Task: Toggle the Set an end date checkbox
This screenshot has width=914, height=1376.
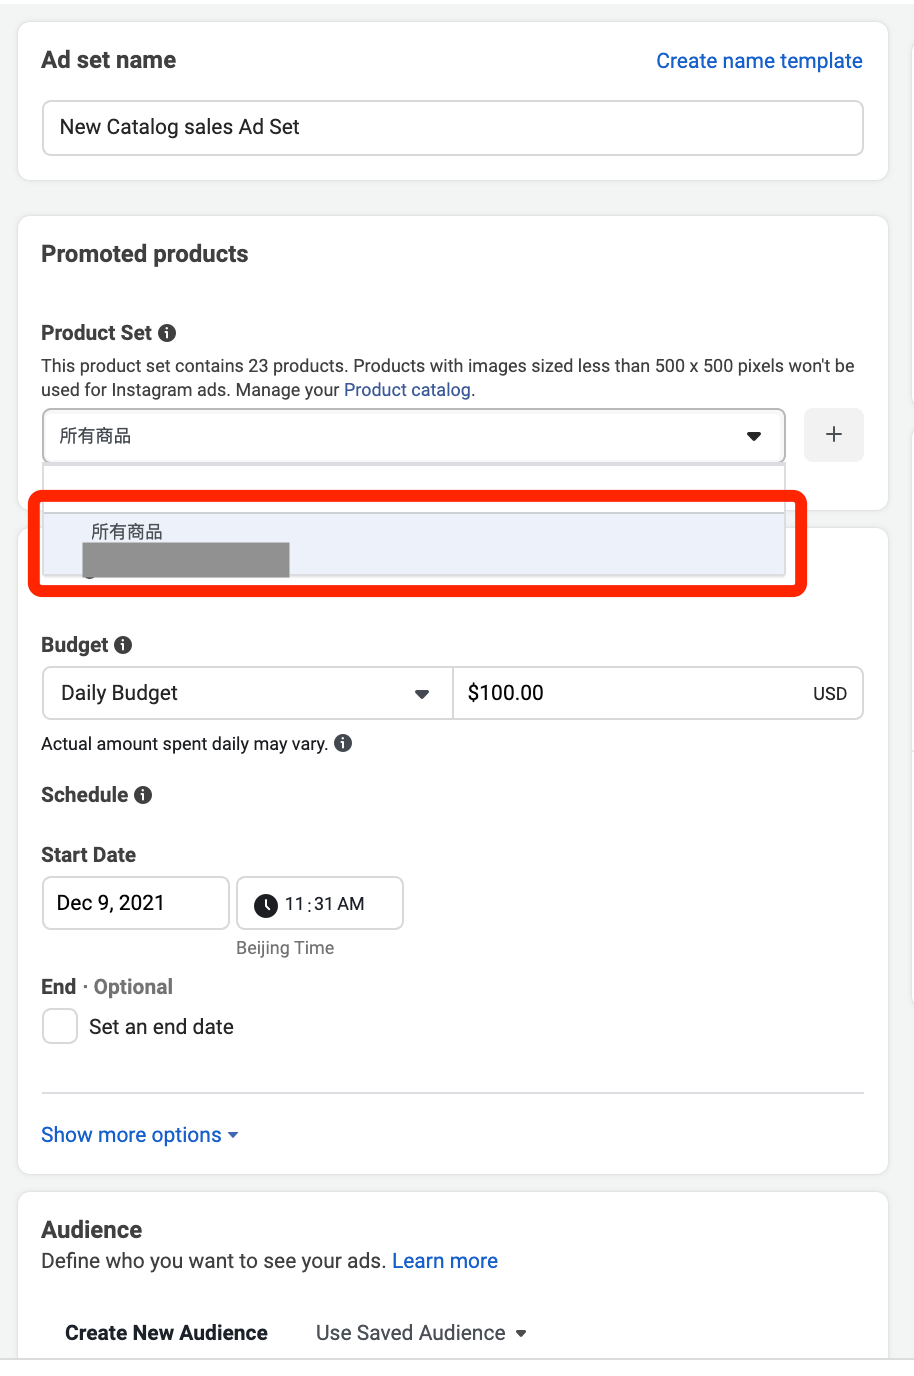Action: 60,1026
